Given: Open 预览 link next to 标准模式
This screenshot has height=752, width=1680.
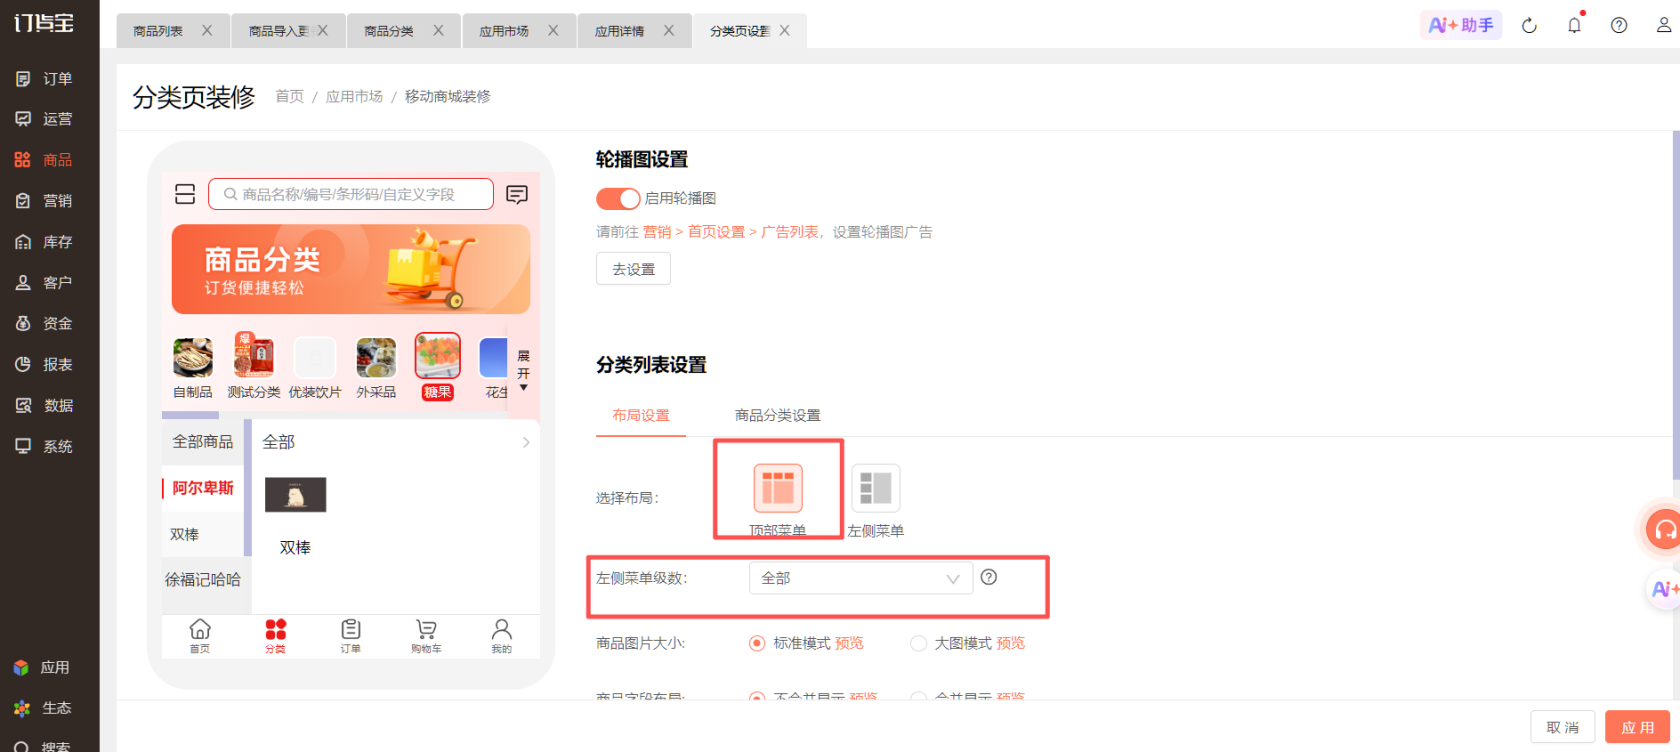Looking at the screenshot, I should 849,644.
